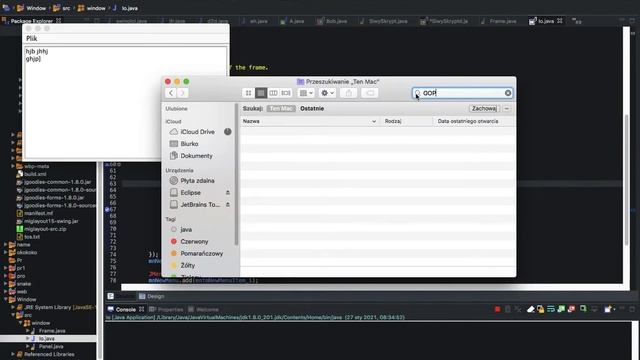The height and width of the screenshot is (360, 640).
Task: Select gallery view in Finder toolbar
Action: (x=286, y=93)
